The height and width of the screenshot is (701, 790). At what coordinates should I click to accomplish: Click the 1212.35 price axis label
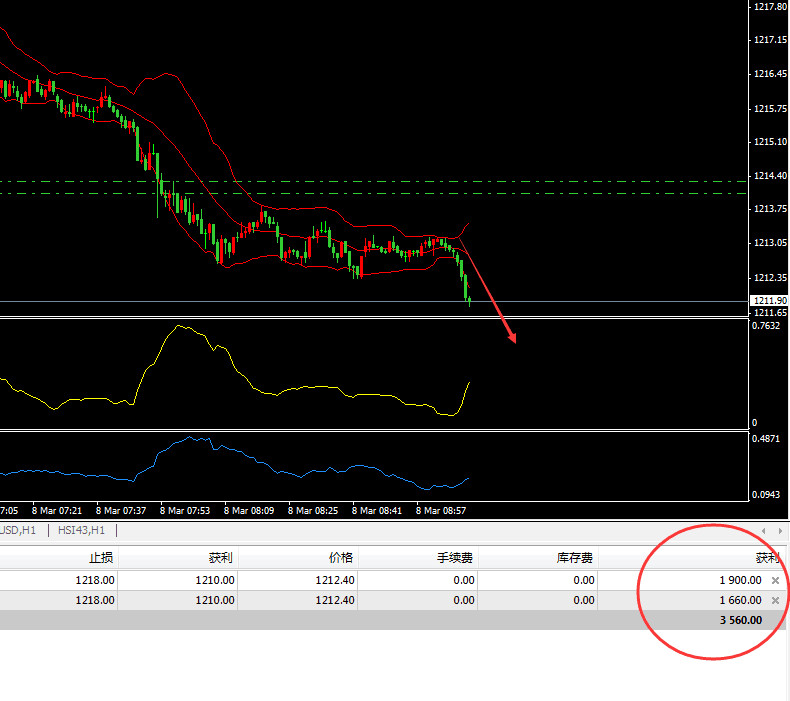770,278
